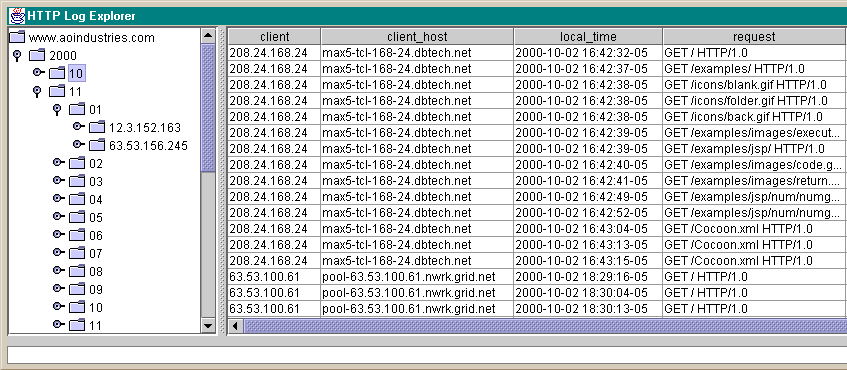This screenshot has height=370, width=847.
Task: Click the status text field at bottom
Action: coord(427,354)
